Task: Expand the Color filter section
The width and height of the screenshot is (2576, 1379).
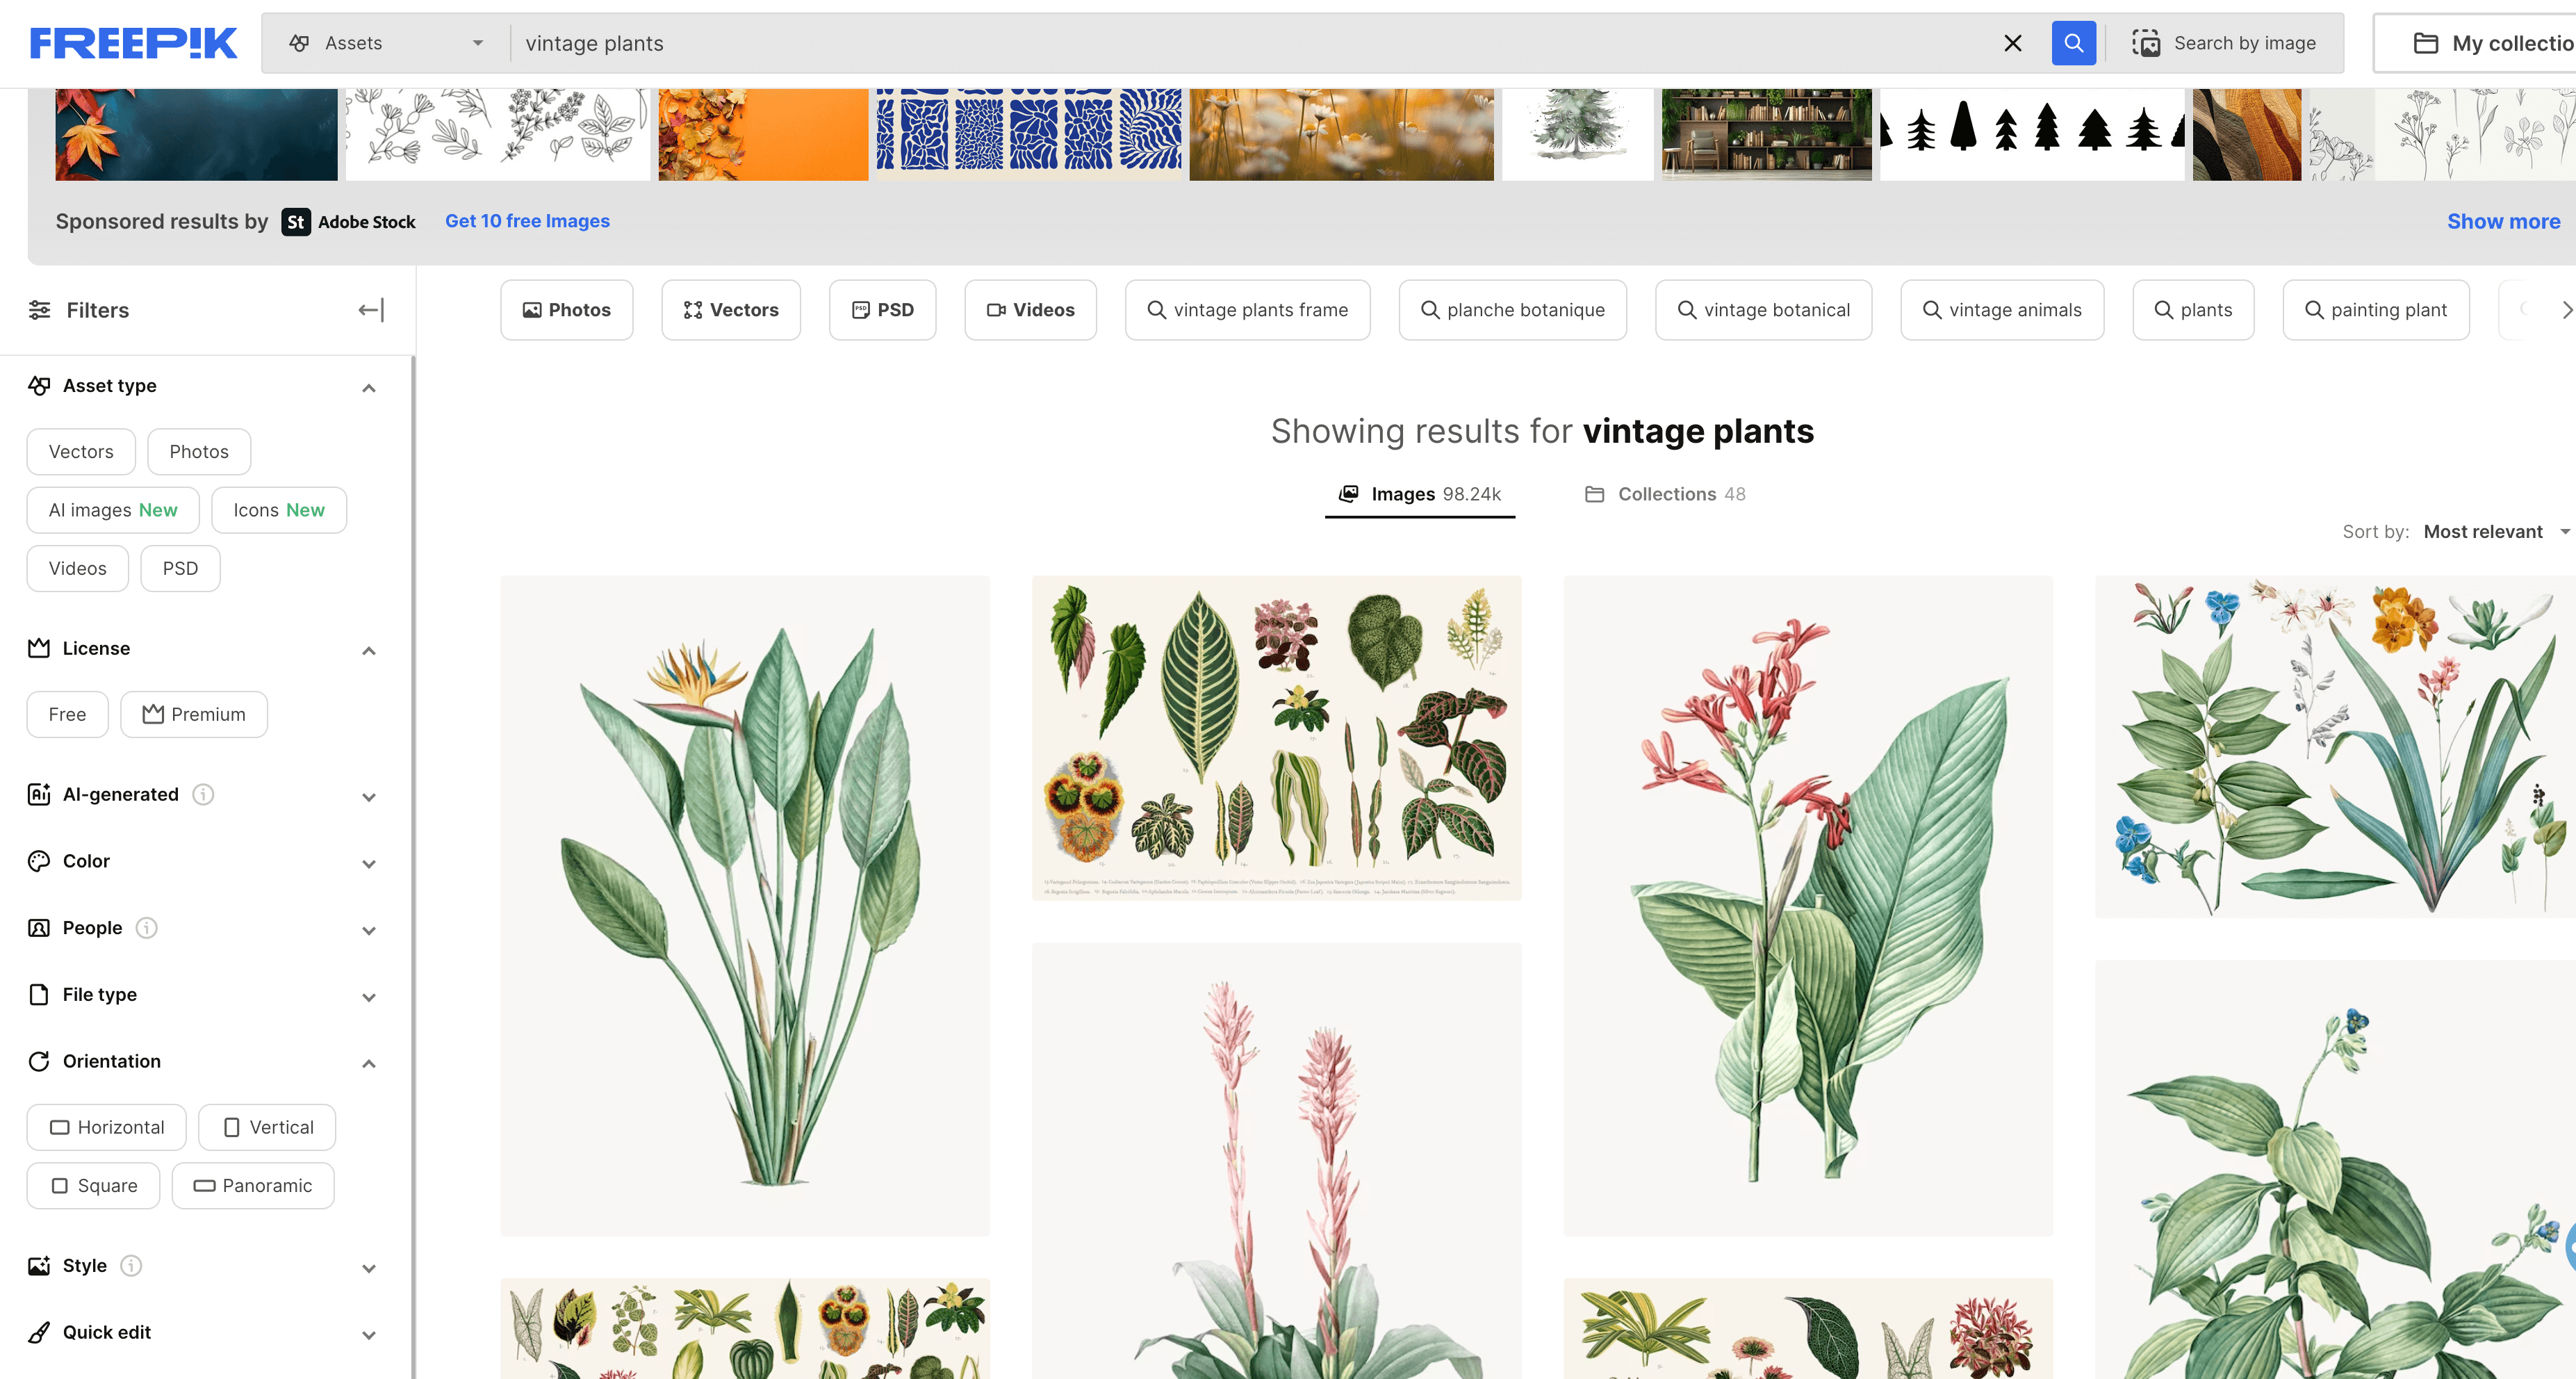Action: click(369, 864)
